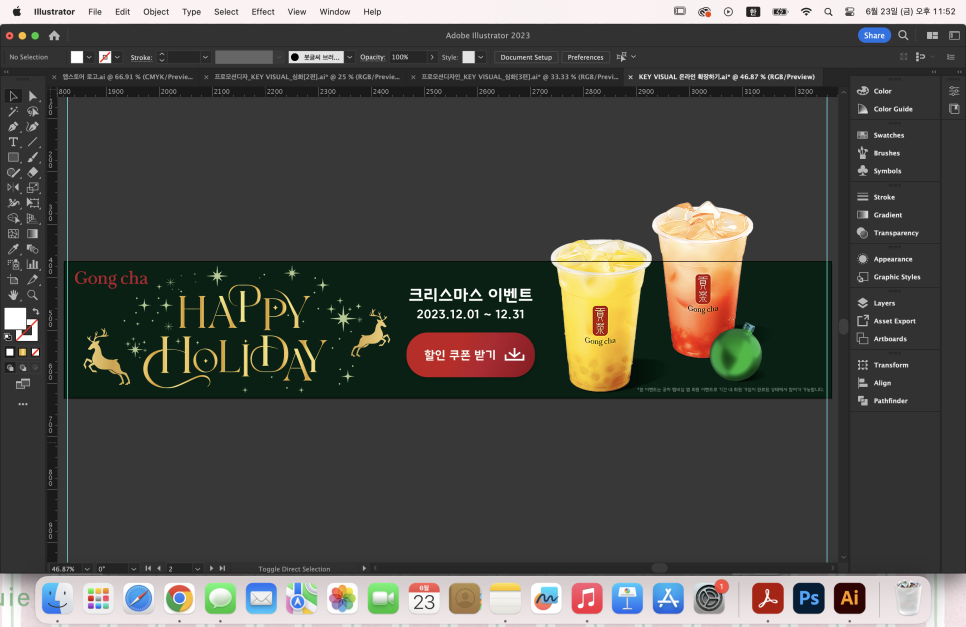Select the Eraser tool

[x=33, y=172]
